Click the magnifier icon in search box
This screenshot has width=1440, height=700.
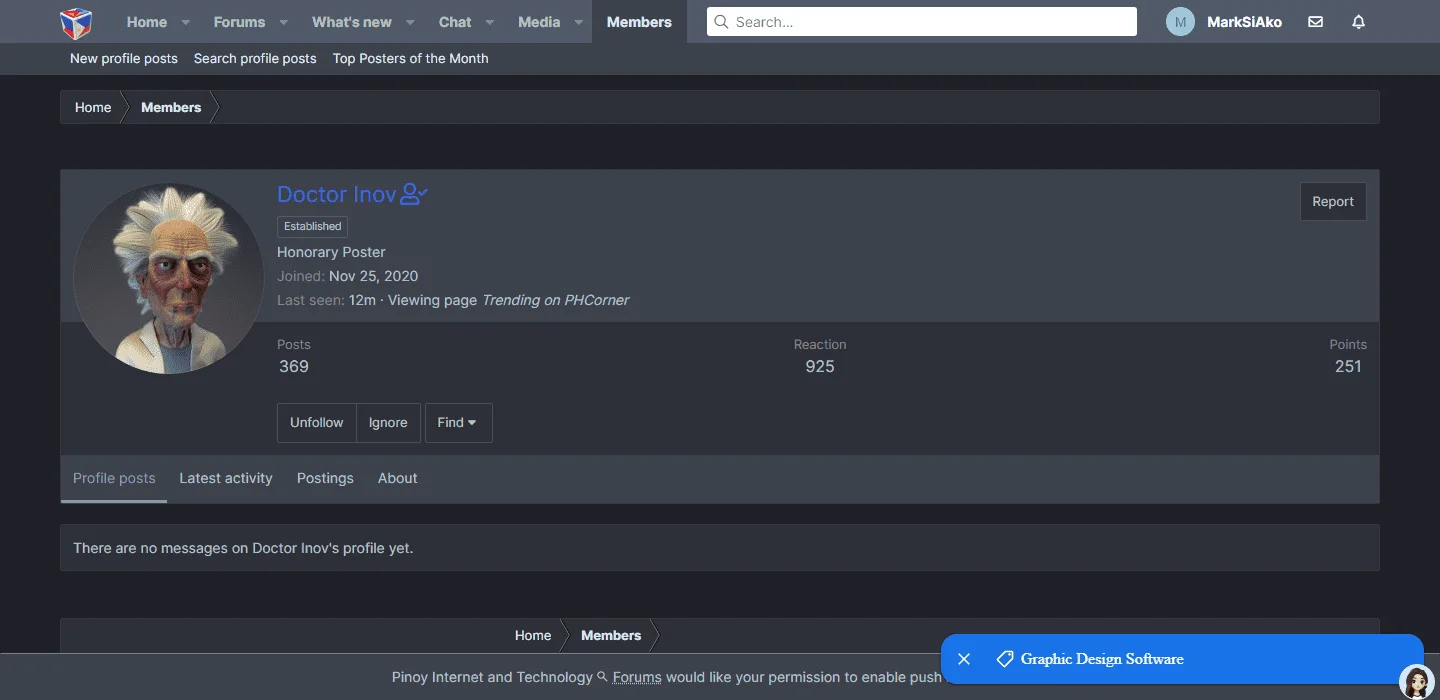(x=721, y=22)
